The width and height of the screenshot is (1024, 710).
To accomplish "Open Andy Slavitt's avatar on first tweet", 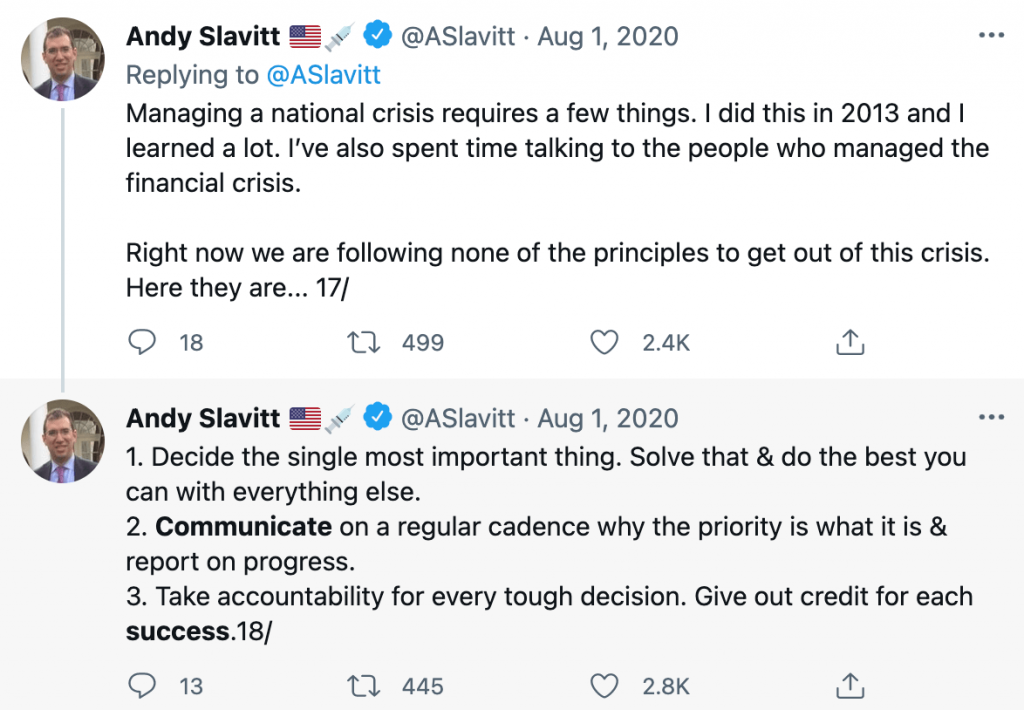I will click(63, 59).
